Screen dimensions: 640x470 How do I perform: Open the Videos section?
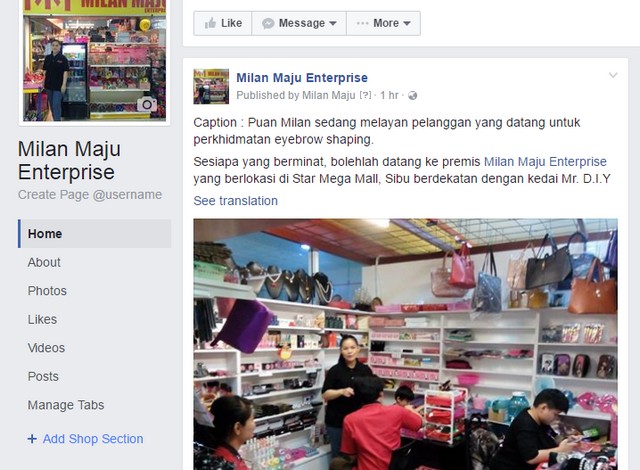click(46, 348)
